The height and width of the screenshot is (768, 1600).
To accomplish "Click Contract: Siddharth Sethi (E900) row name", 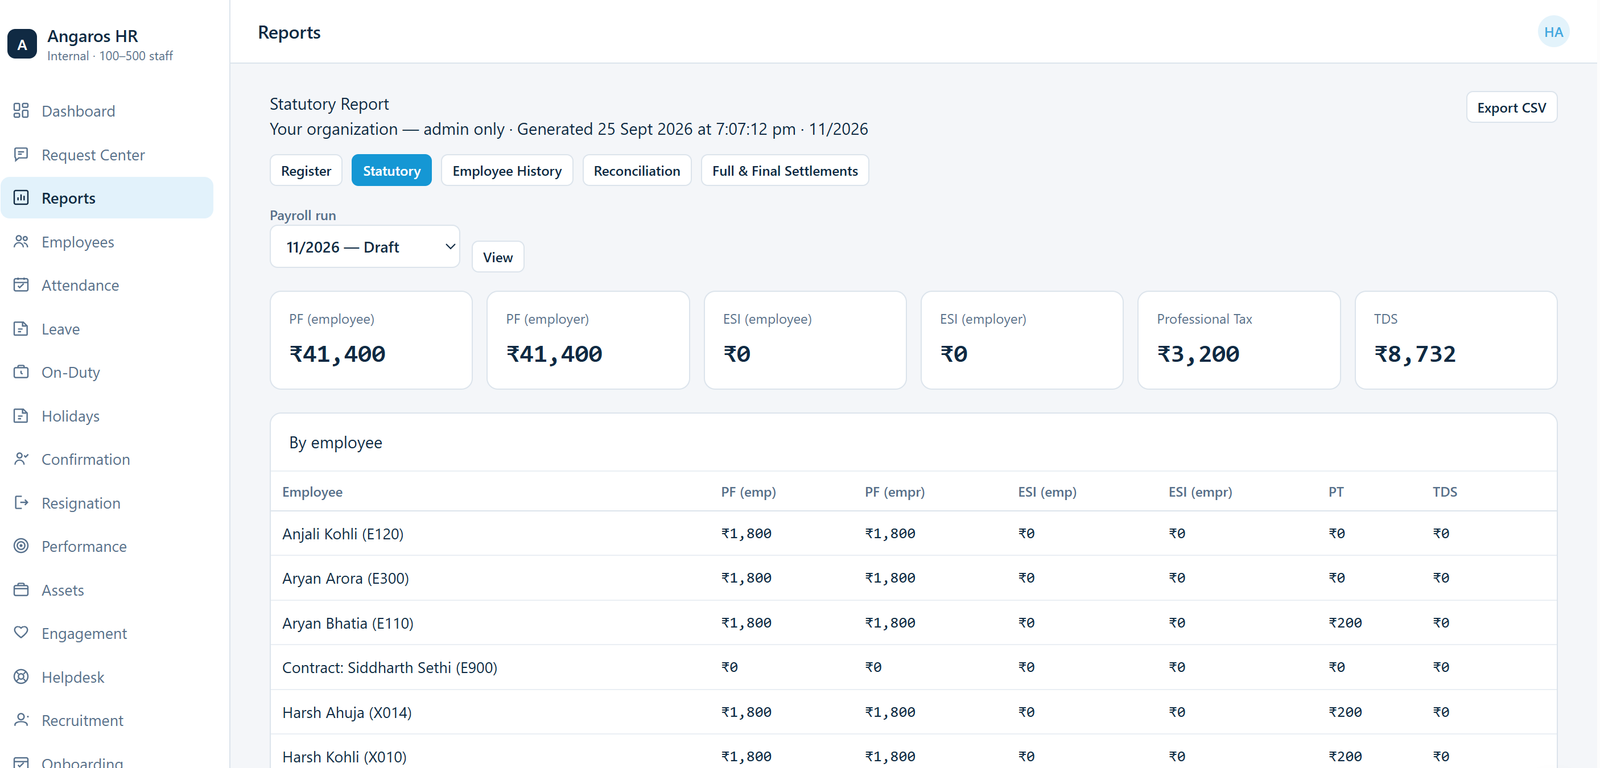I will (390, 667).
